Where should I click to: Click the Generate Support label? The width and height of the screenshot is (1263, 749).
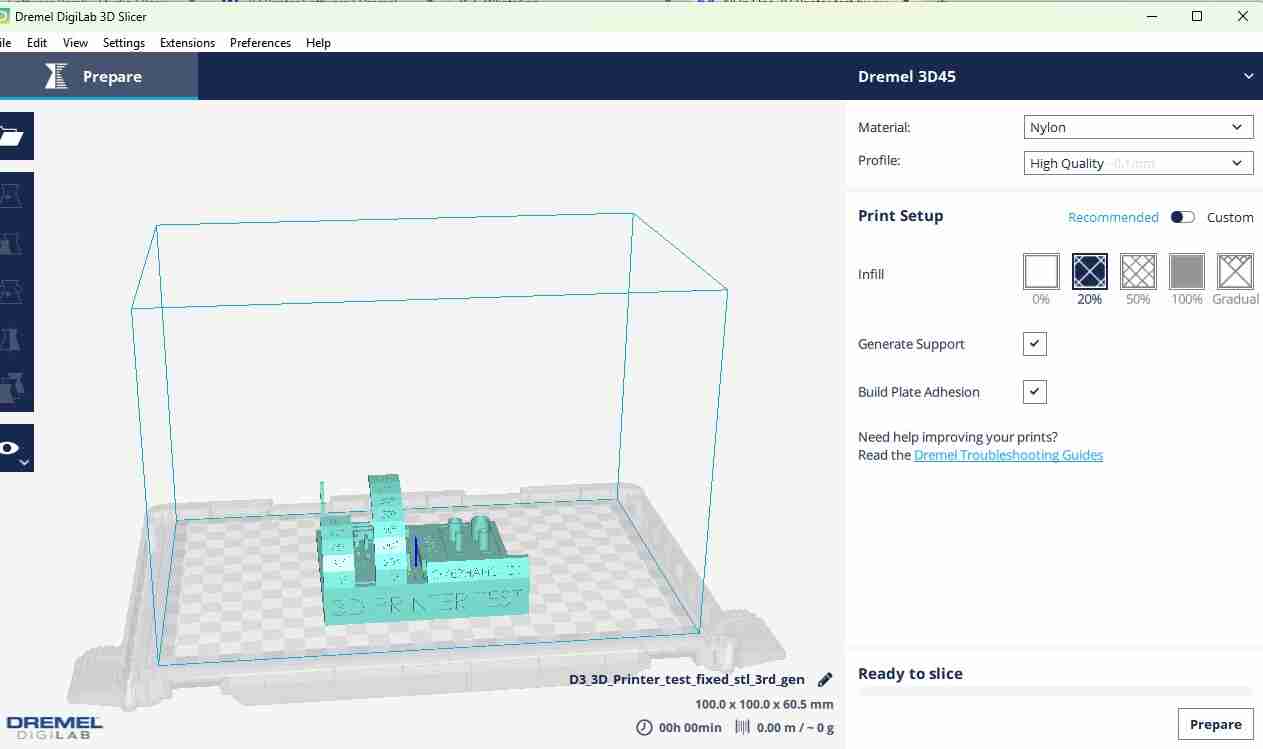(911, 344)
